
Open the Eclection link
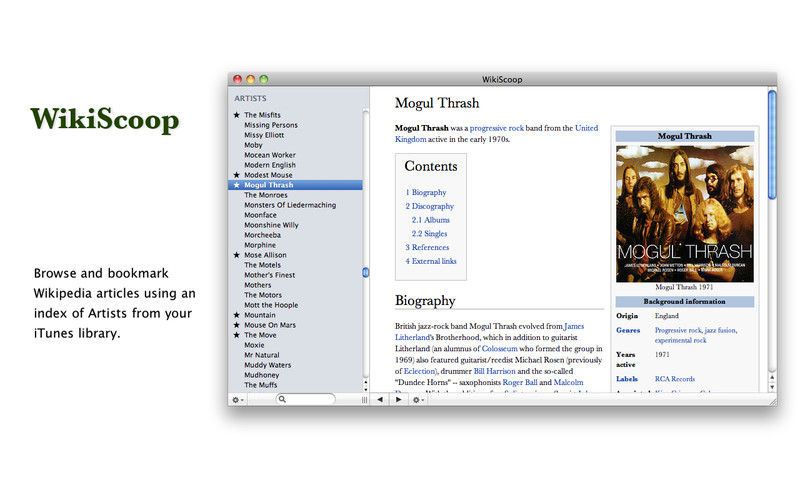(x=419, y=371)
